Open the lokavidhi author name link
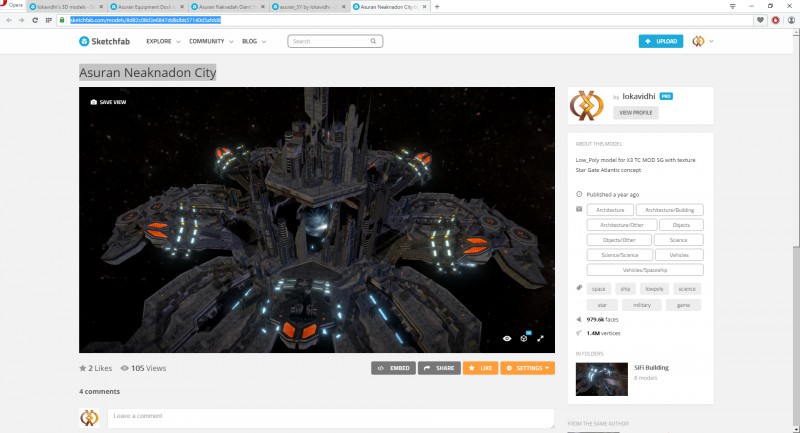This screenshot has height=433, width=800. pos(639,96)
